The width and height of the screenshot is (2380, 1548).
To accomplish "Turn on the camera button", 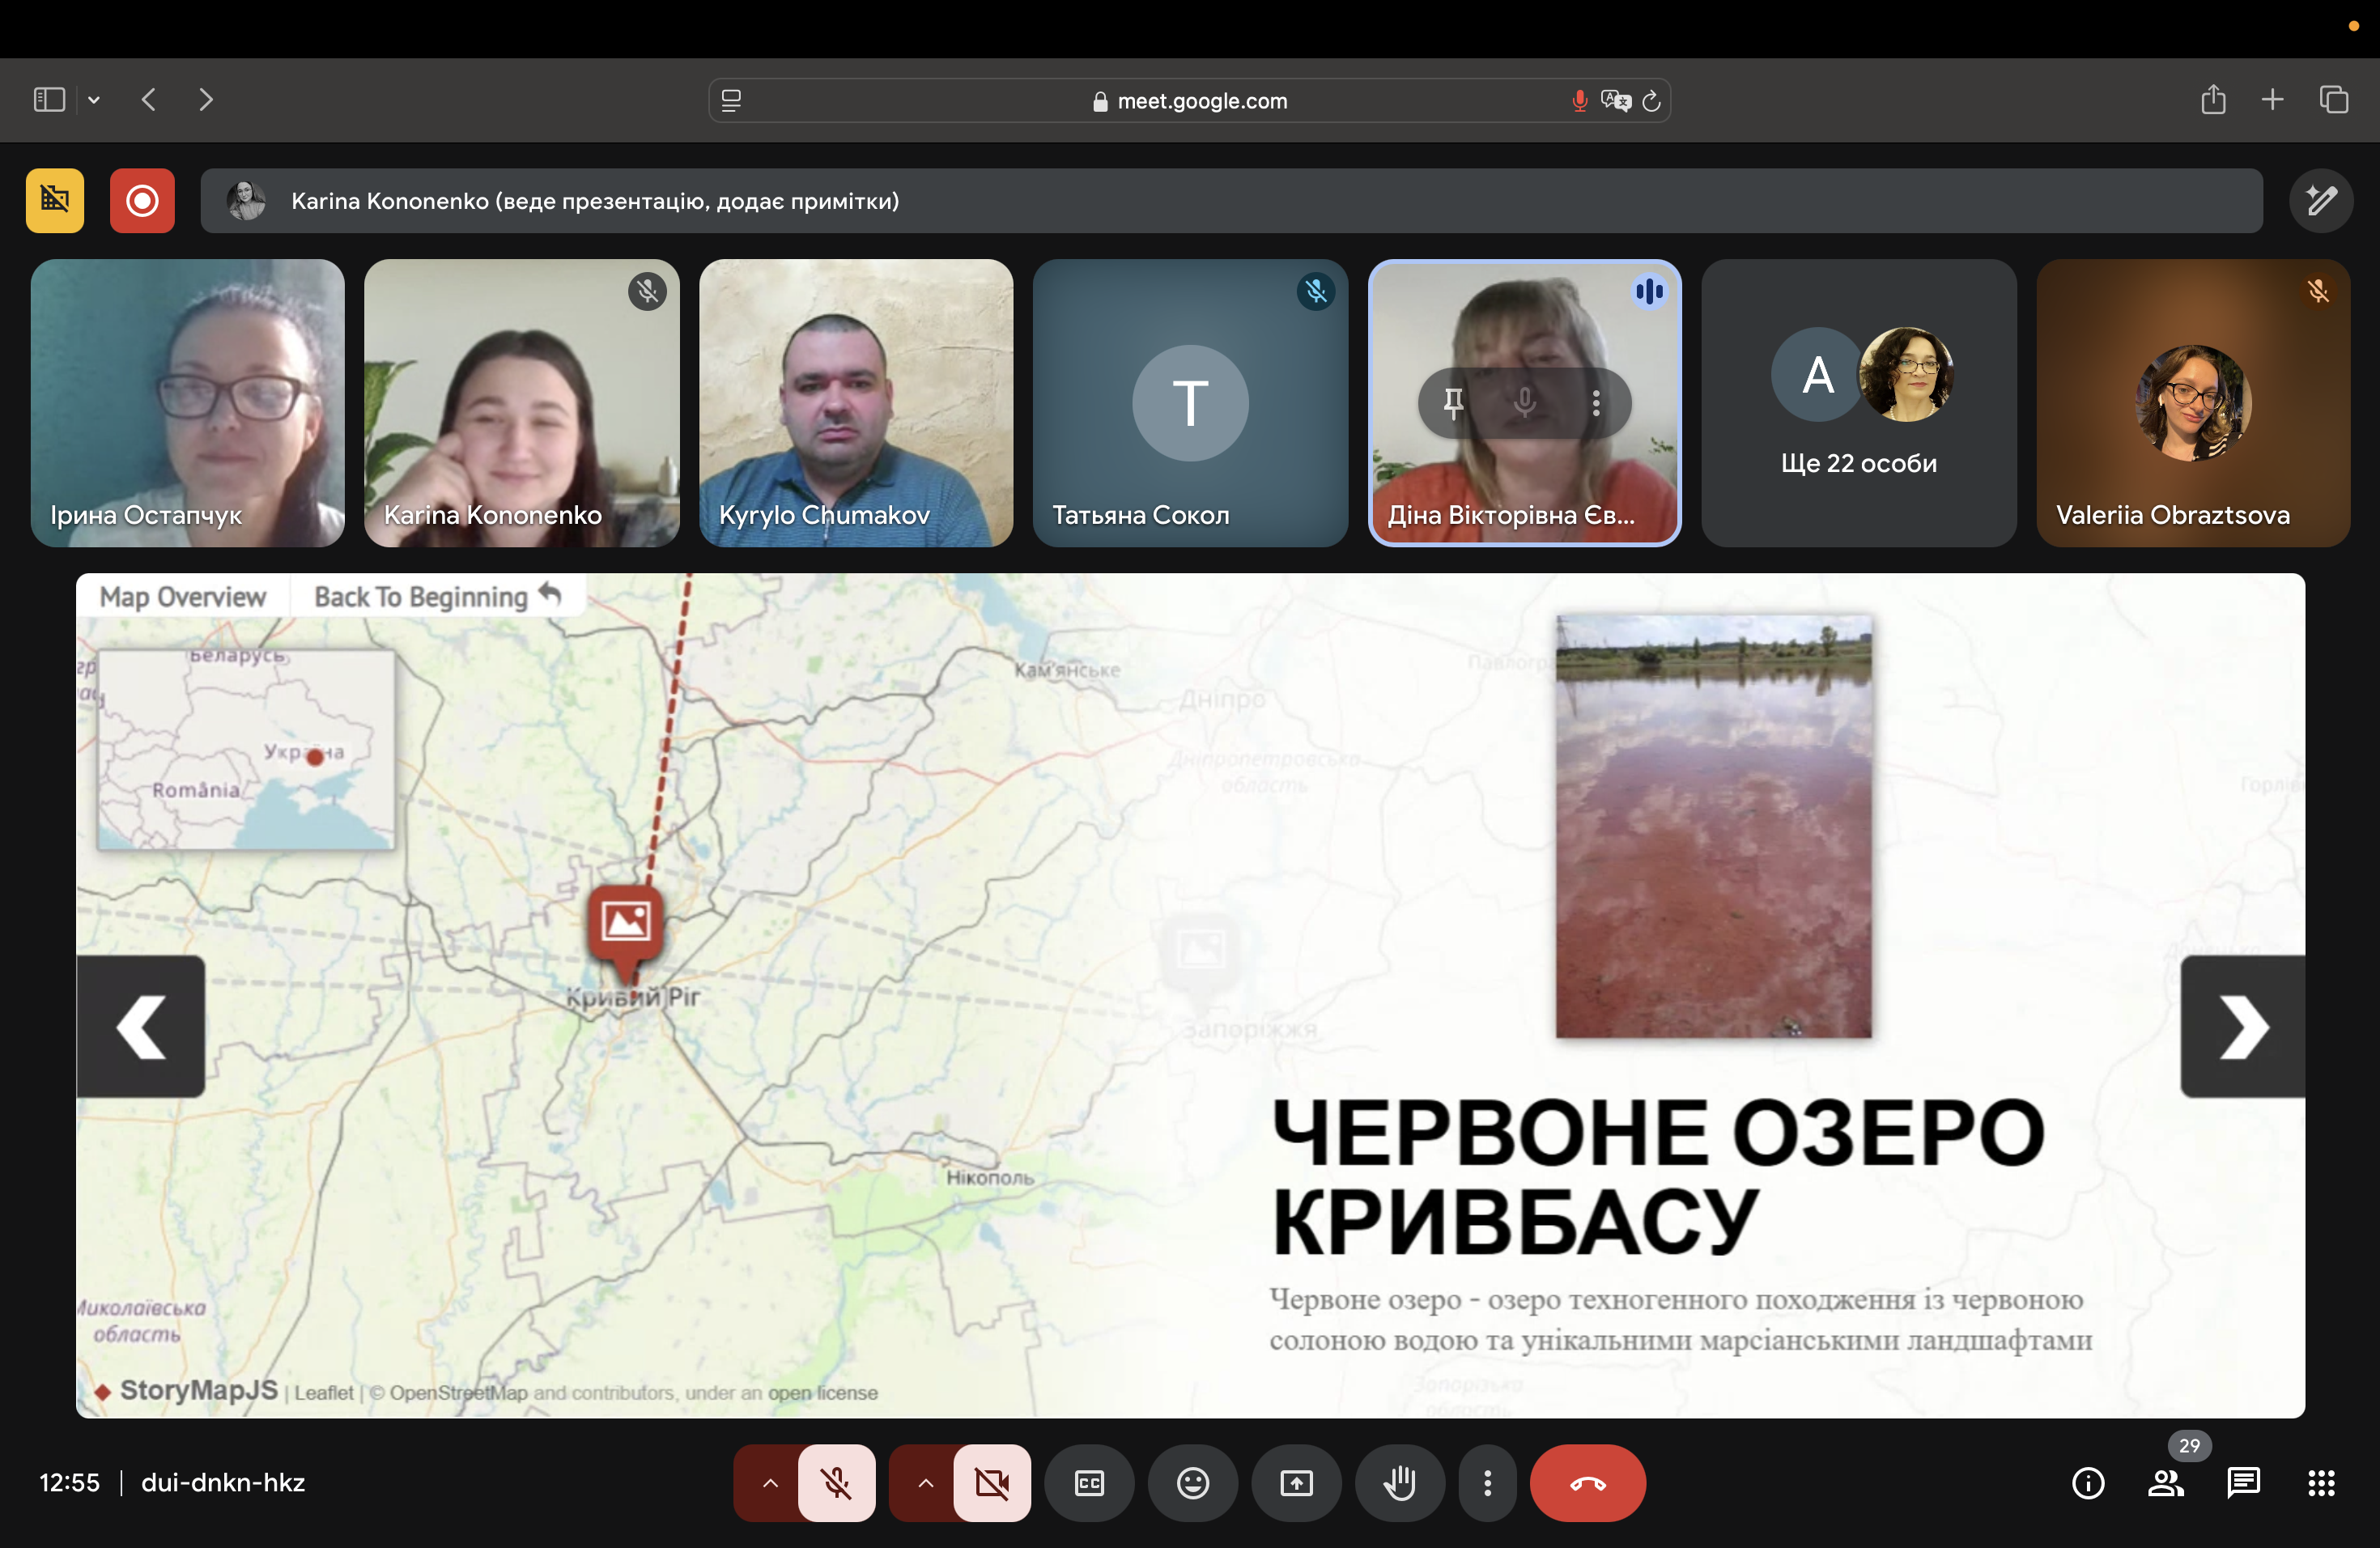I will tap(991, 1483).
